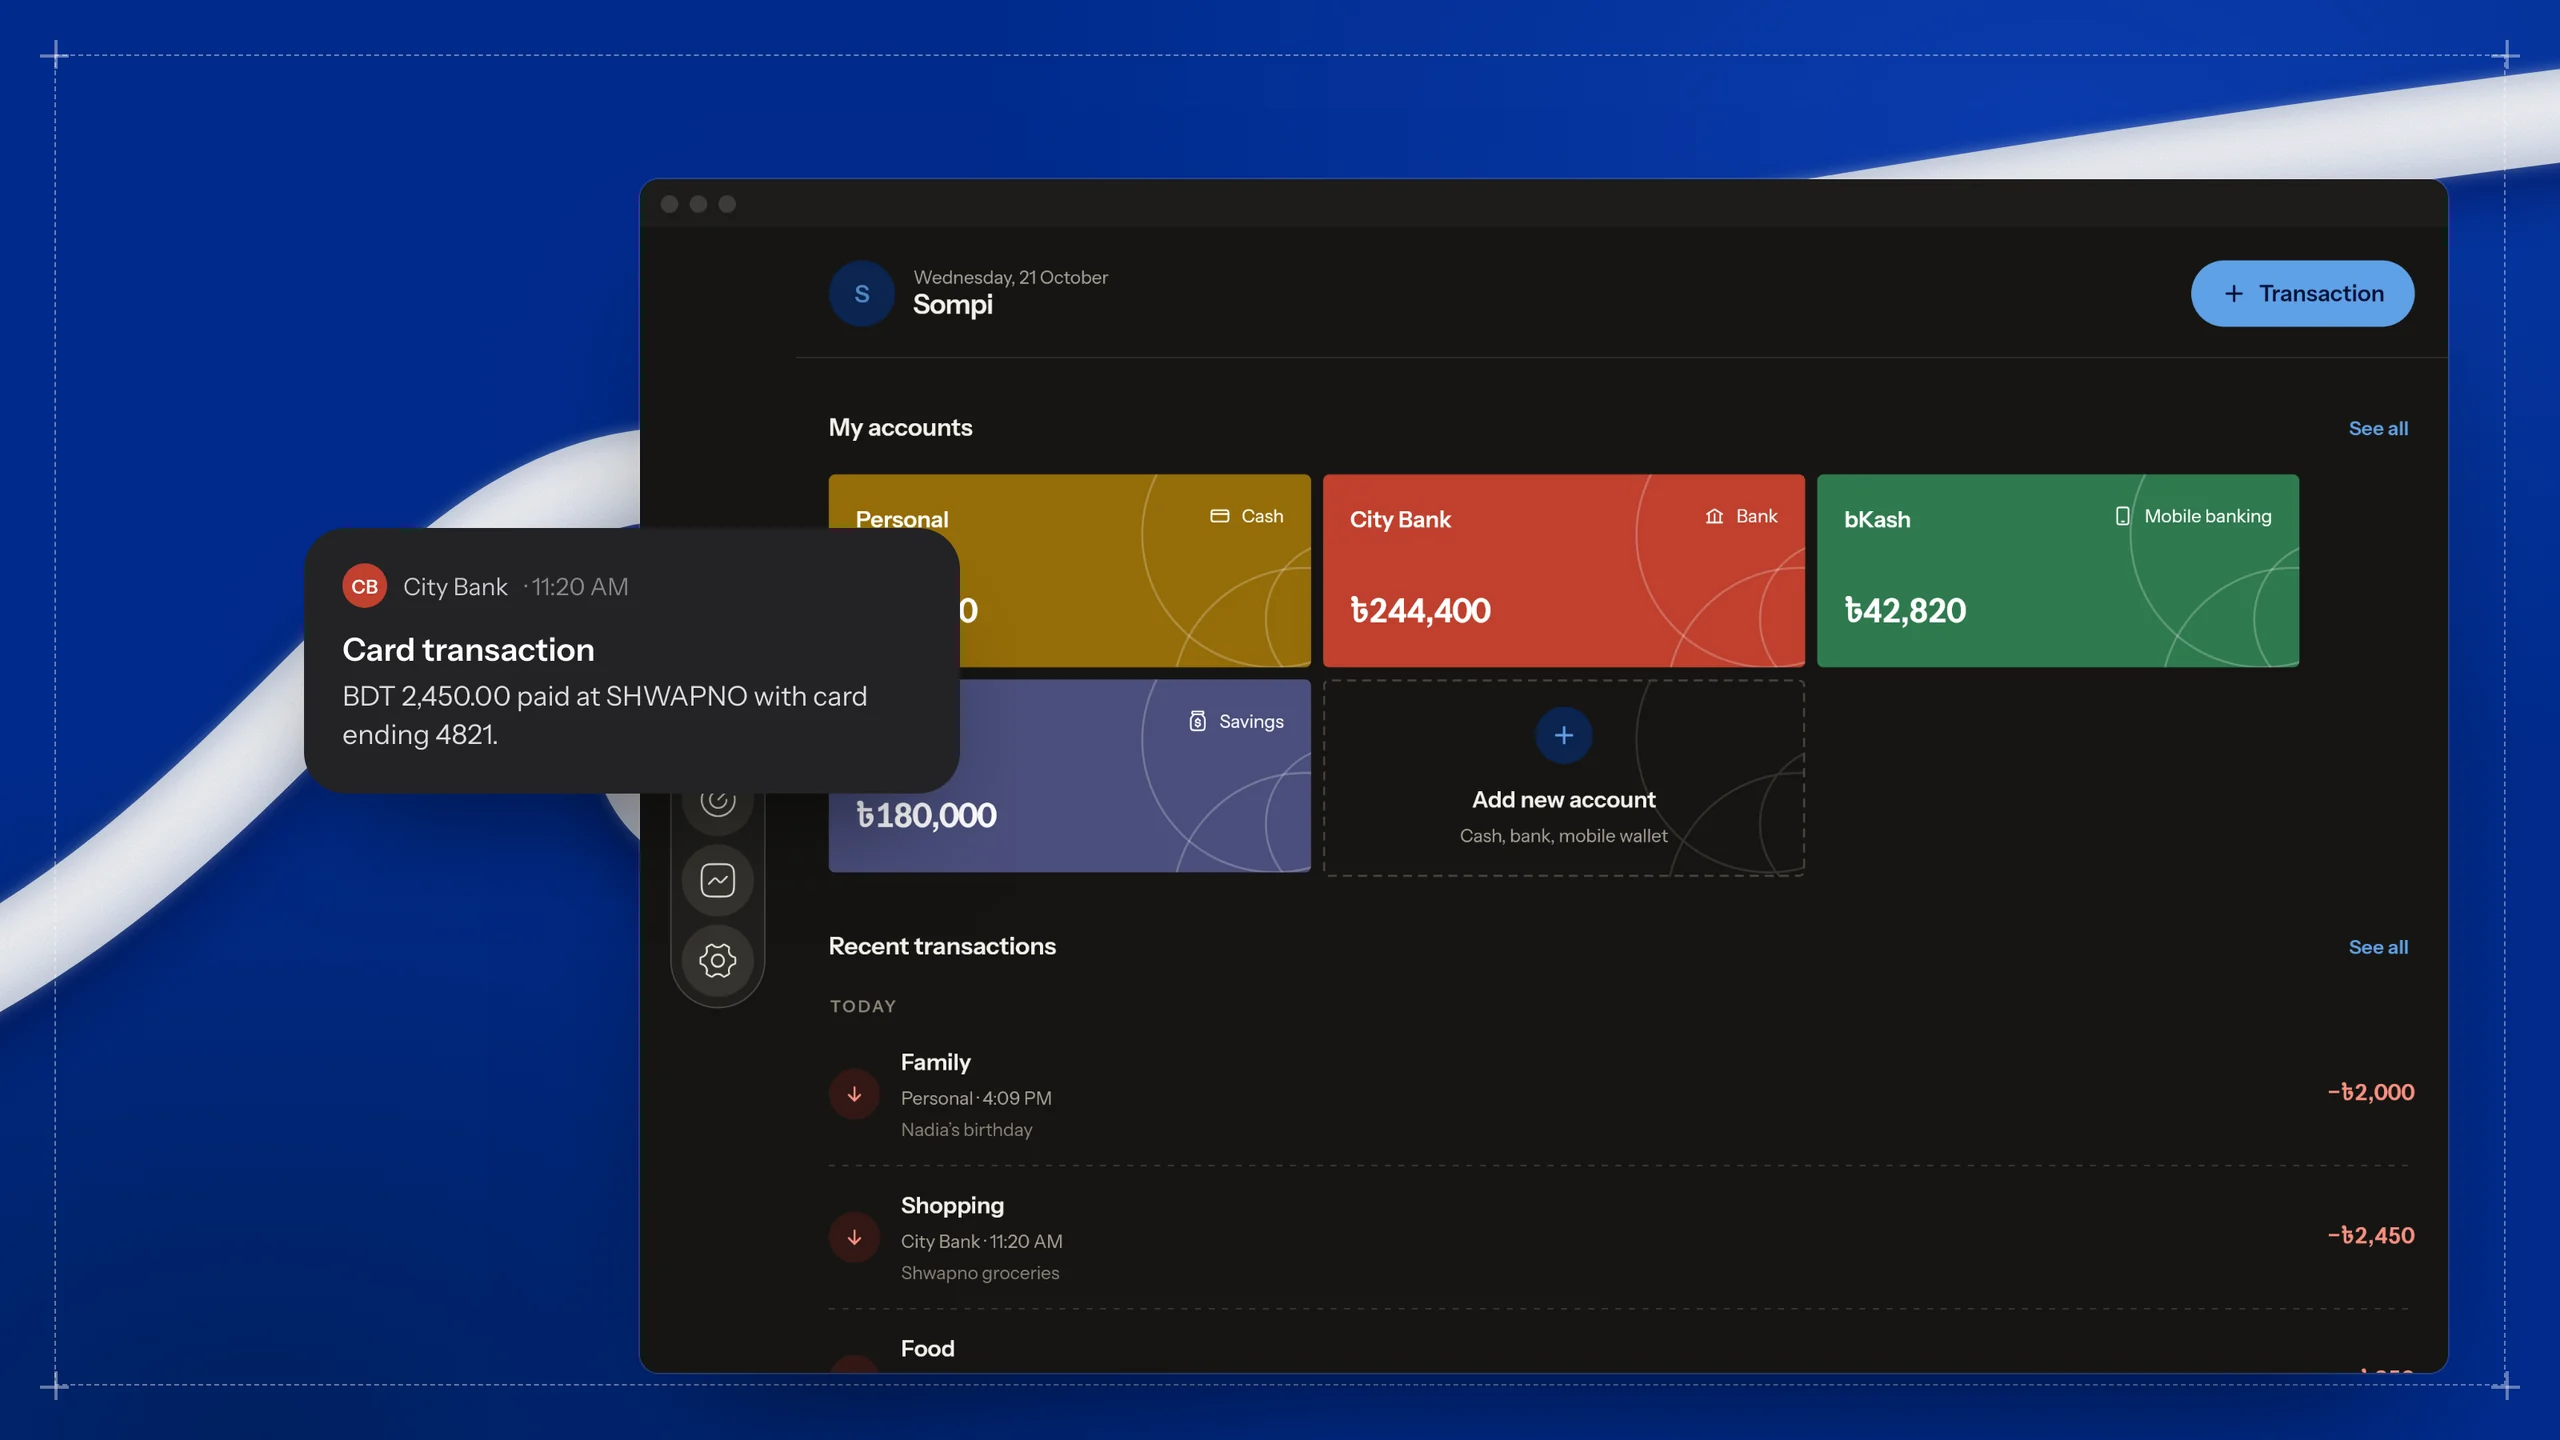
Task: Click the Sompi user name
Action: click(952, 305)
